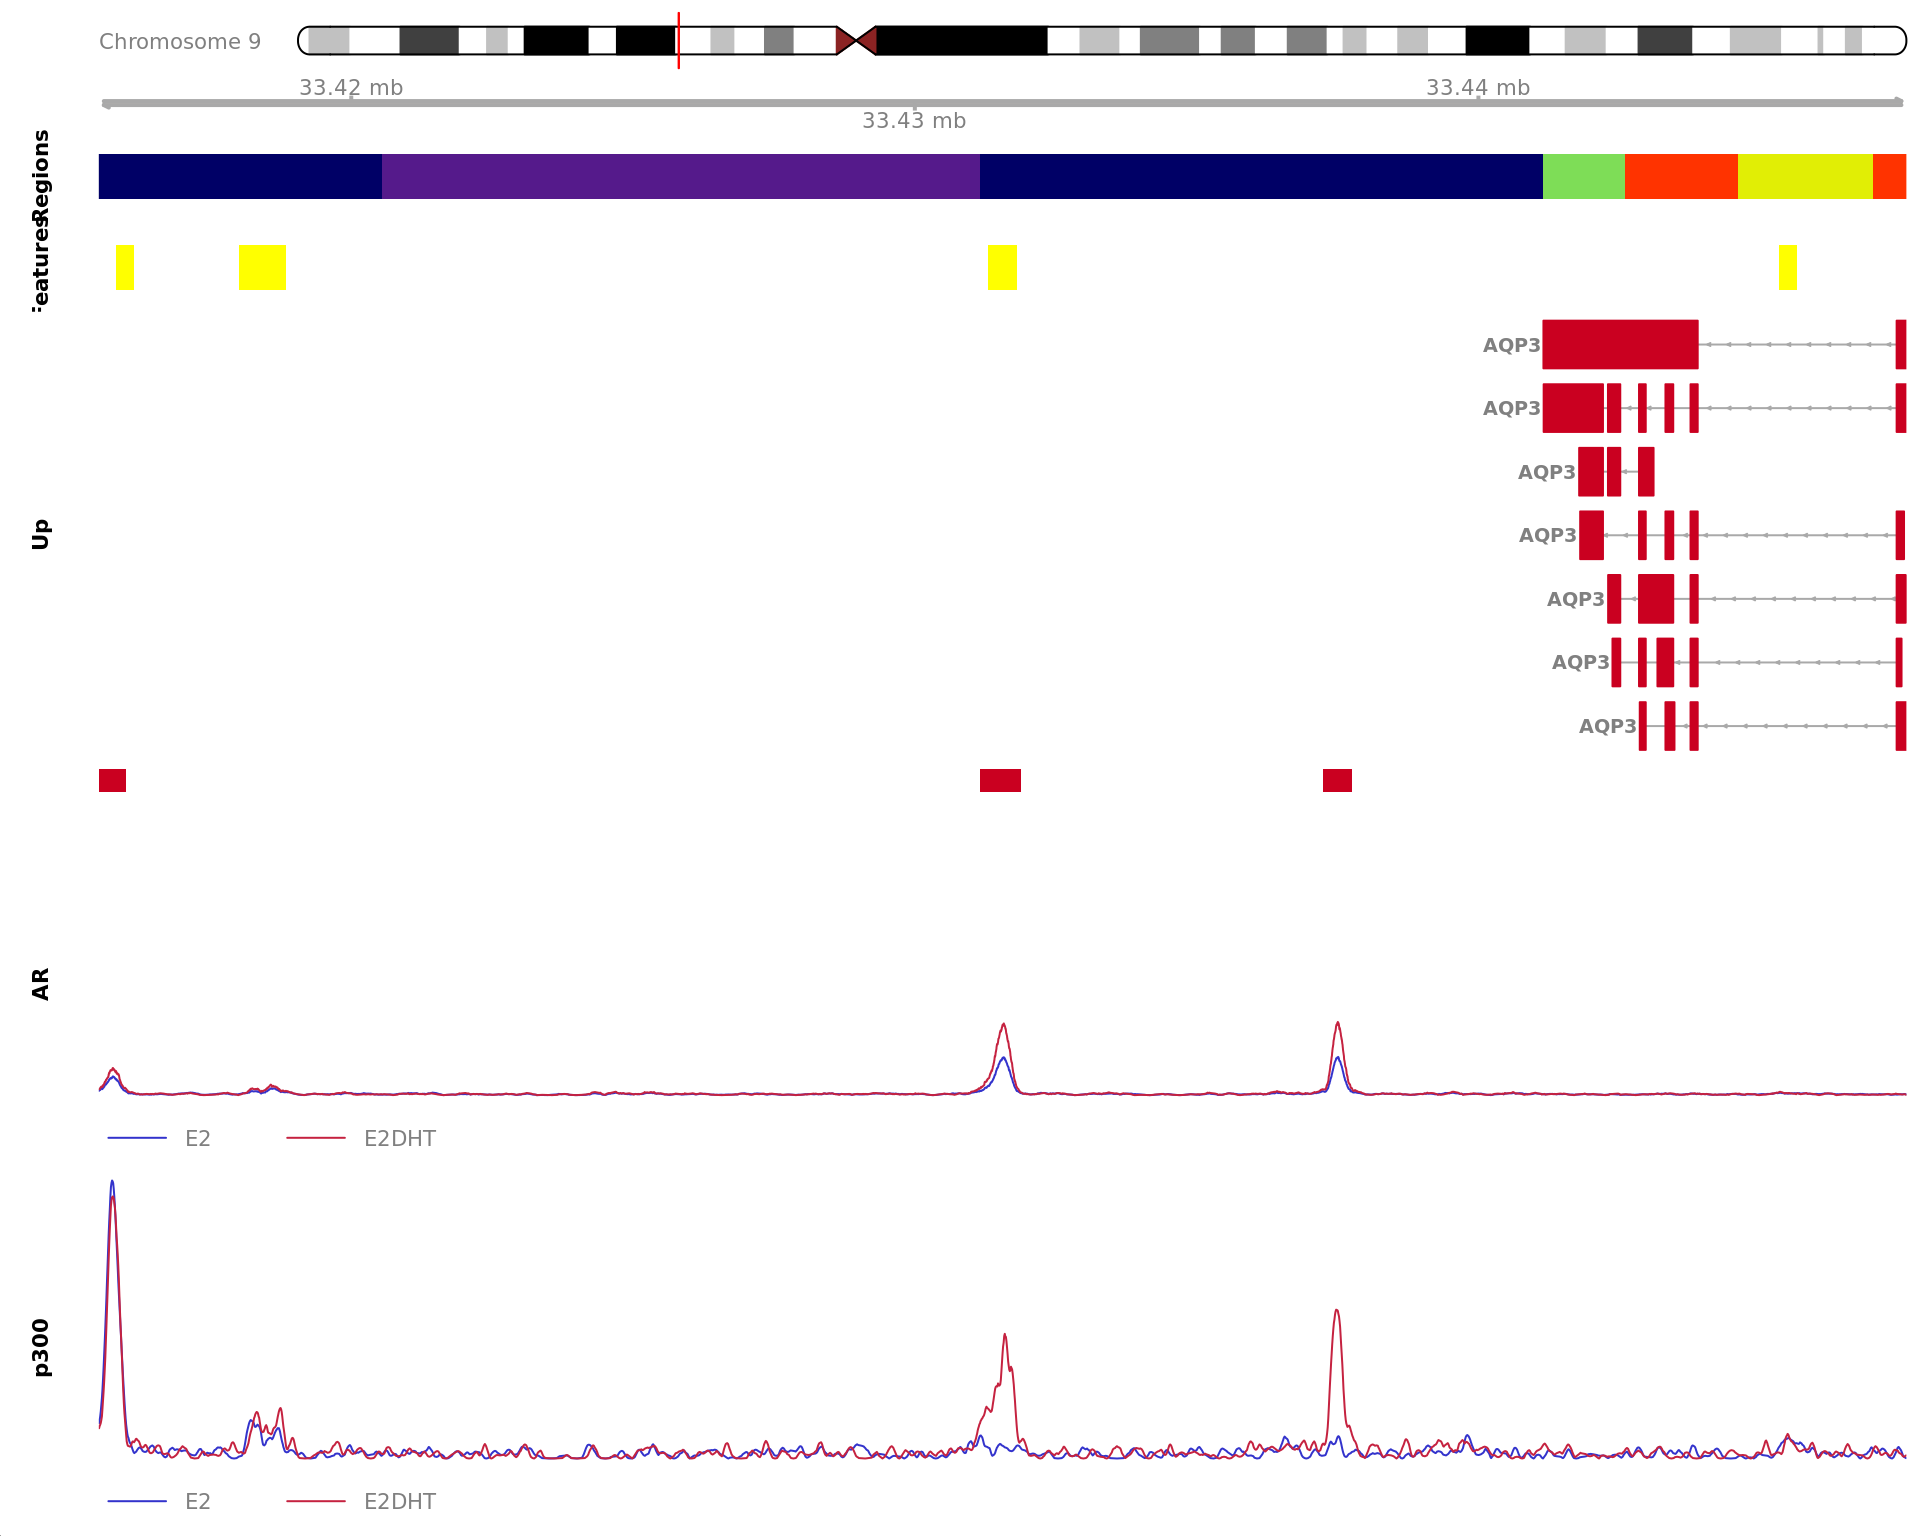The height and width of the screenshot is (1536, 1920).
Task: Click the 'Up' track title
Action: 41,534
